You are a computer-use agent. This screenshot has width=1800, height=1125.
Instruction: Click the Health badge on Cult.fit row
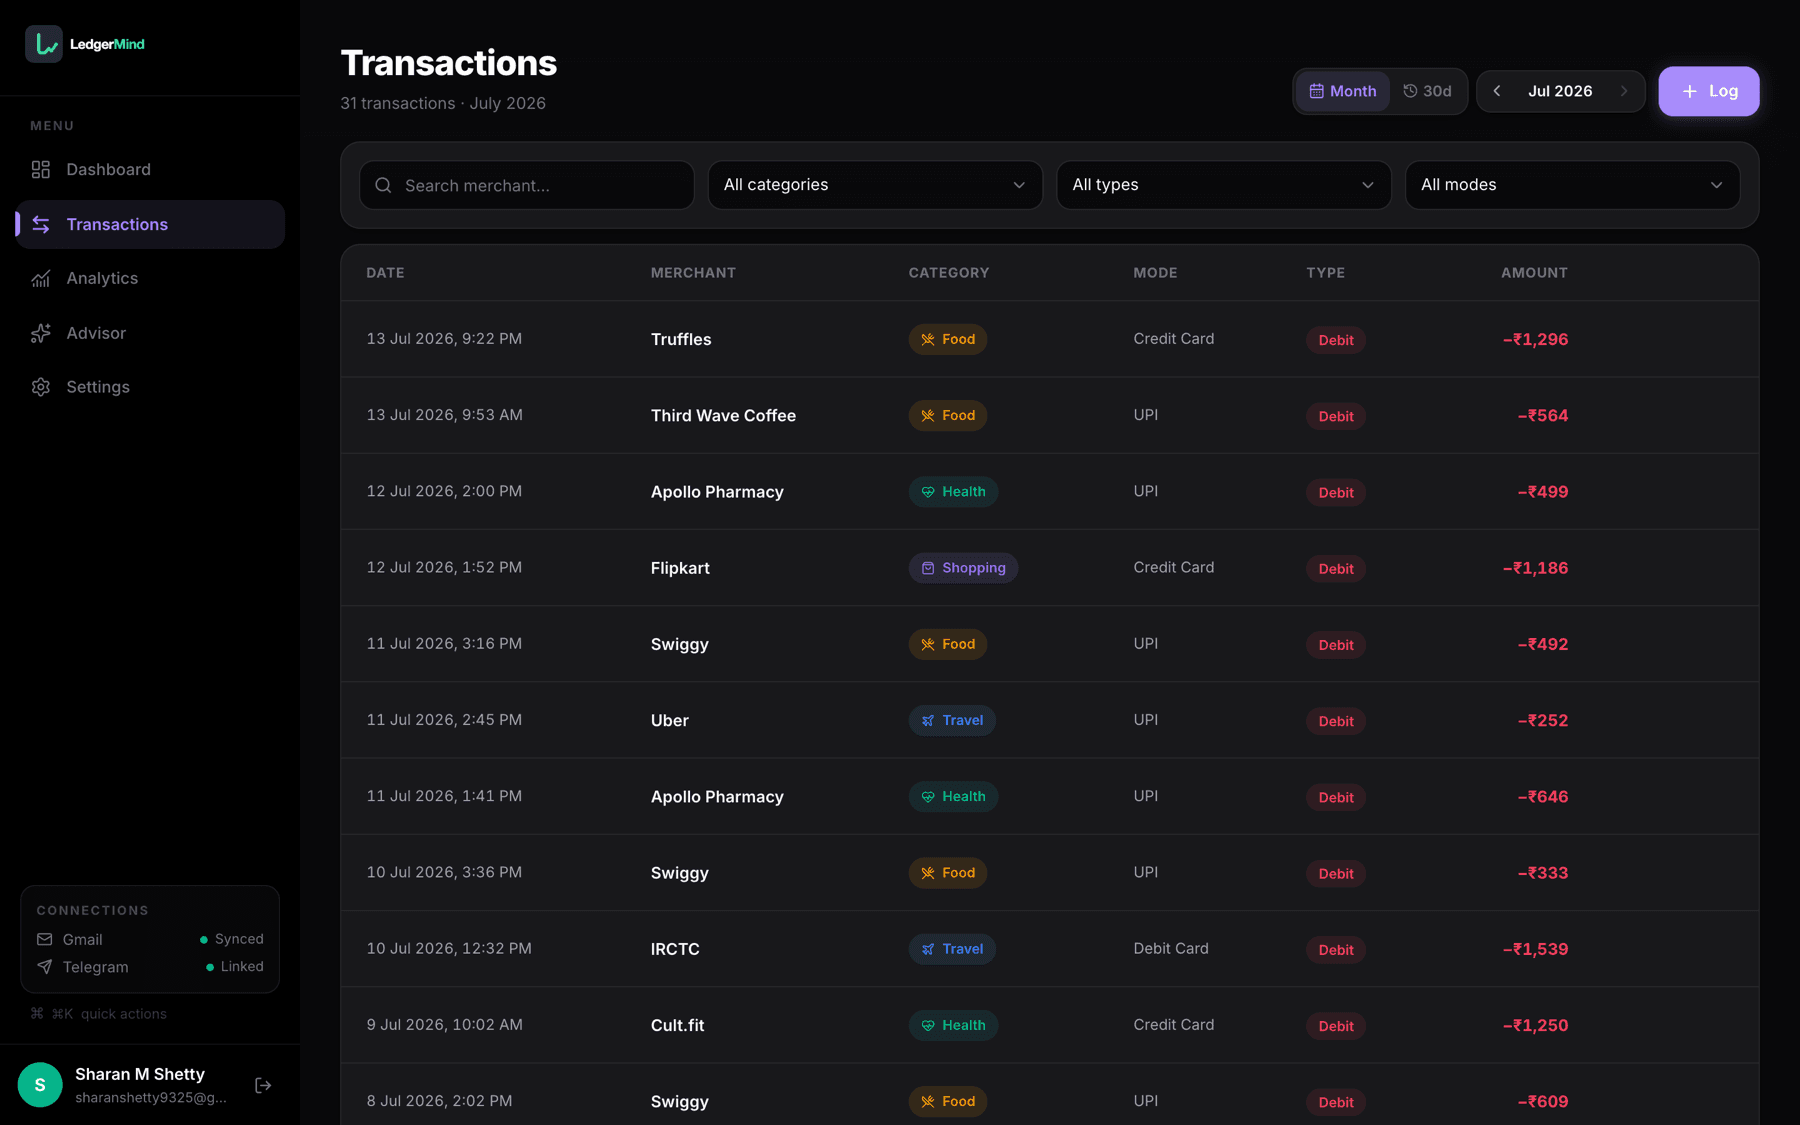point(953,1025)
